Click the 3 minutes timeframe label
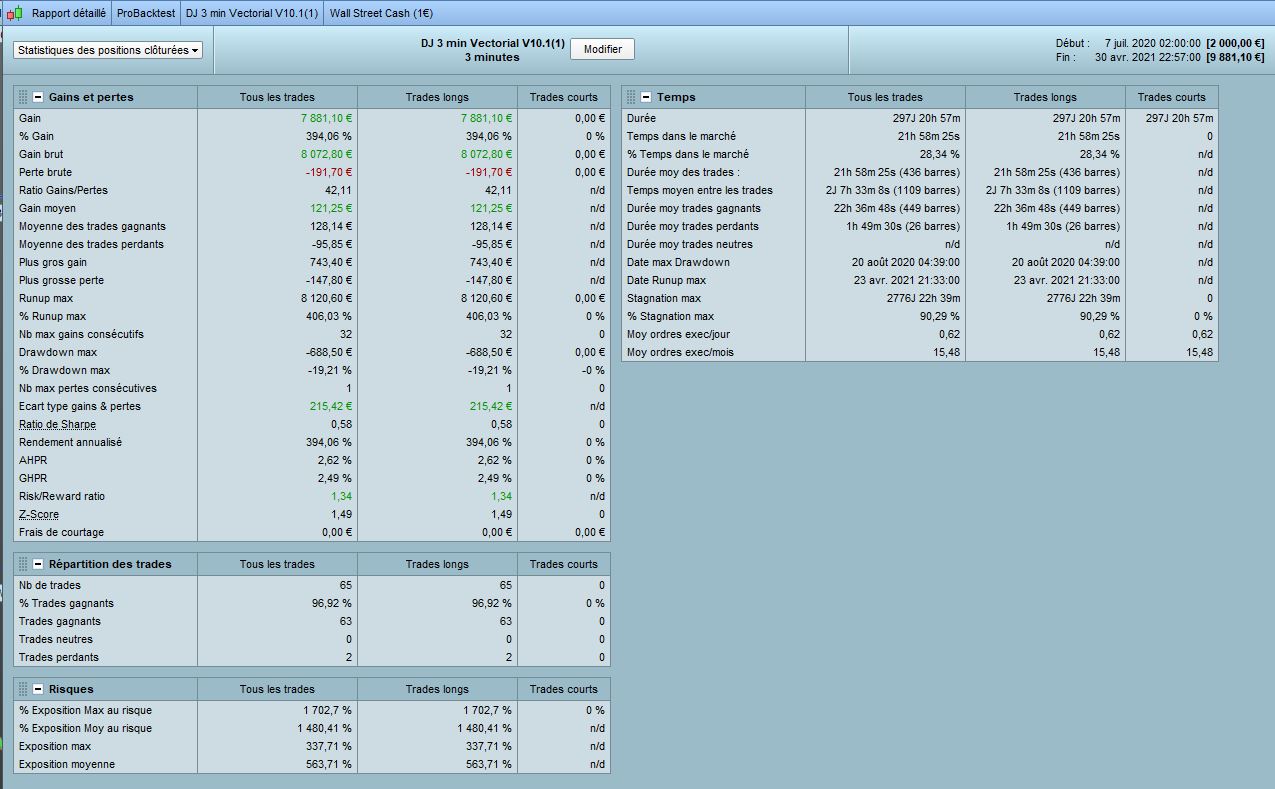The image size is (1275, 789). 492,57
